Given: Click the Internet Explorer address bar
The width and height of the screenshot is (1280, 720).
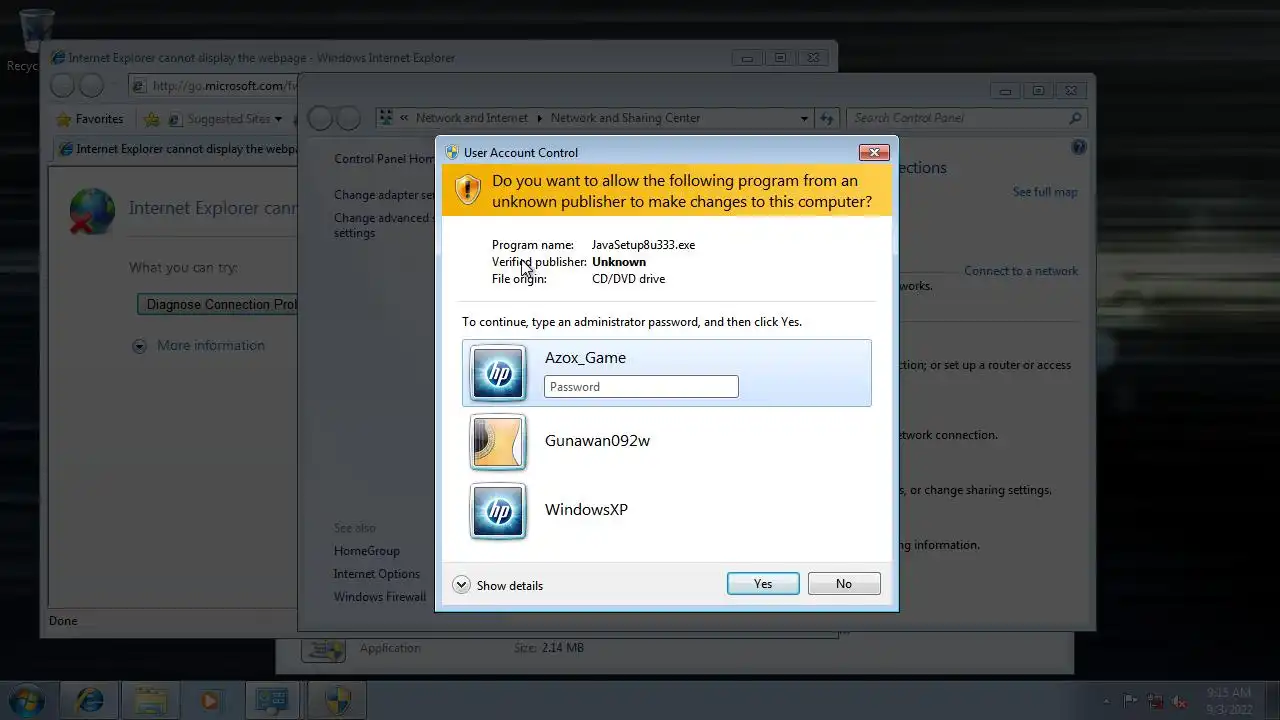Looking at the screenshot, I should click(214, 86).
